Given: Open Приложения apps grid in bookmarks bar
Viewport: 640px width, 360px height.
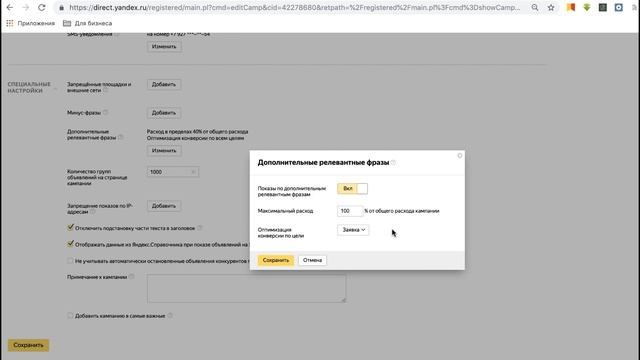Looking at the screenshot, I should pos(31,23).
